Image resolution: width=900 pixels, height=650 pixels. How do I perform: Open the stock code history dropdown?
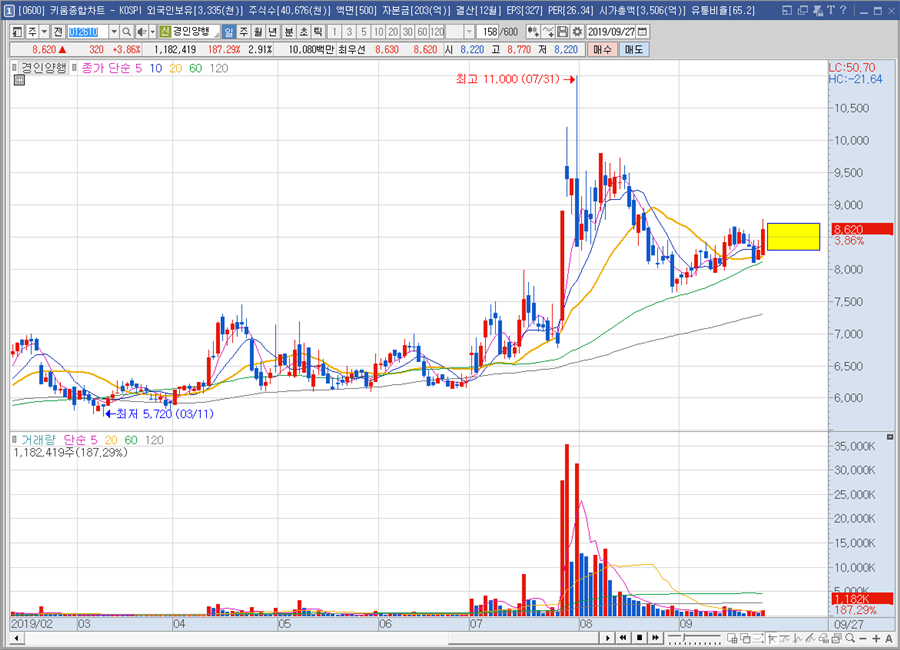pyautogui.click(x=114, y=32)
